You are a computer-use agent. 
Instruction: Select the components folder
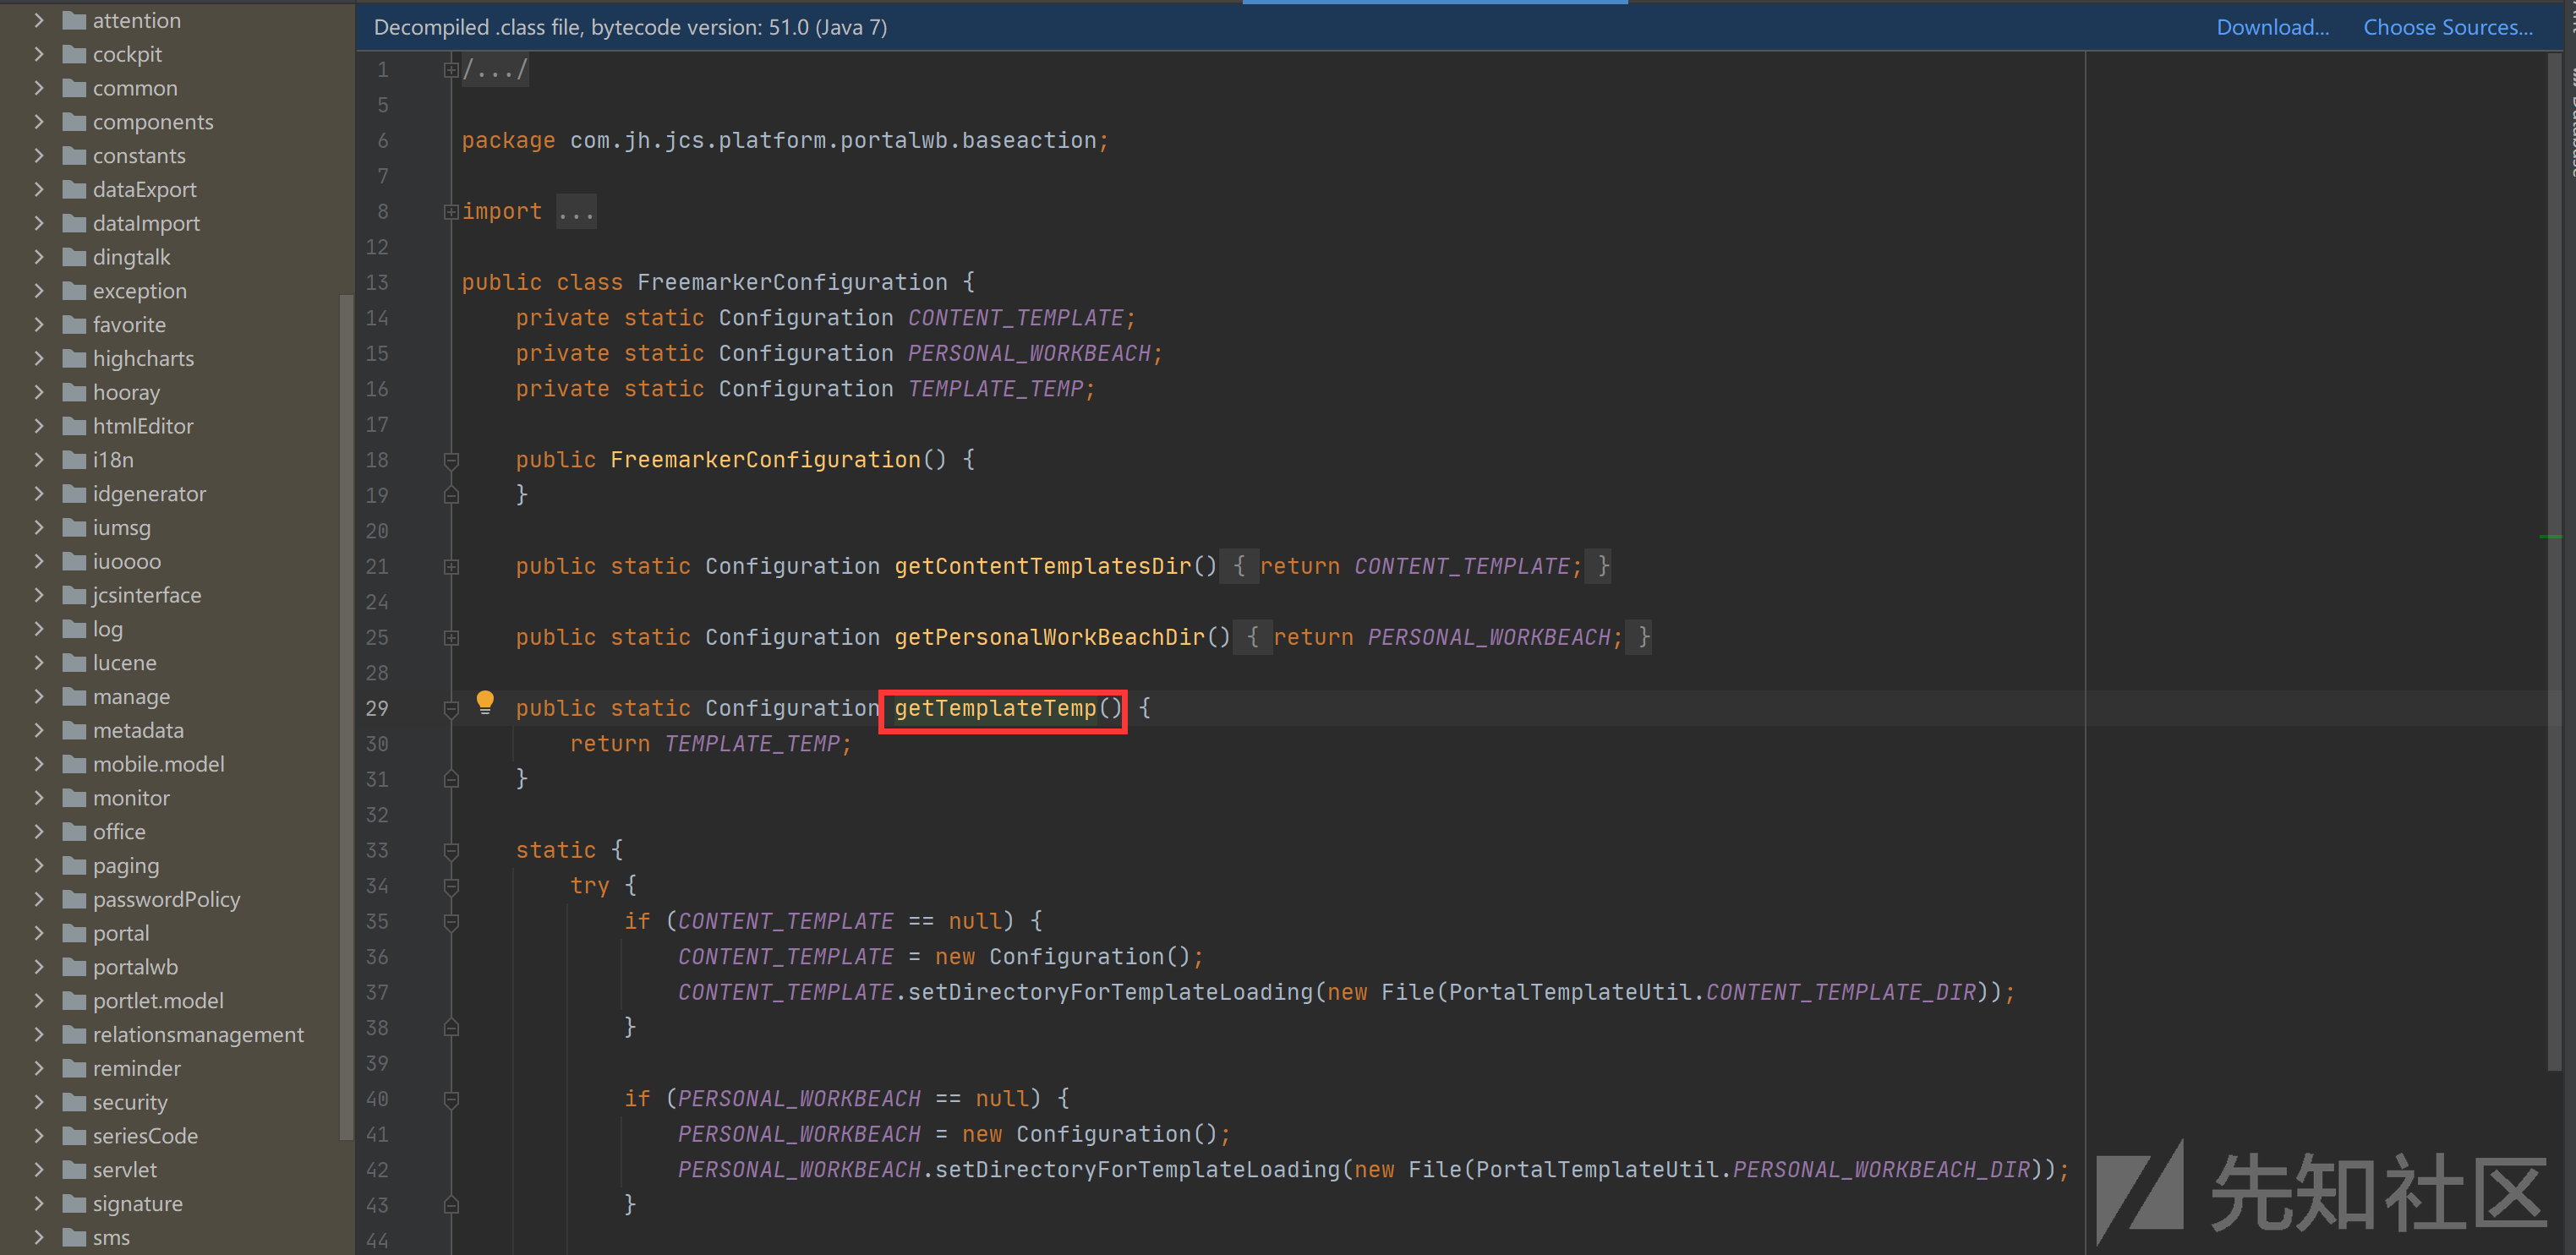pos(153,122)
